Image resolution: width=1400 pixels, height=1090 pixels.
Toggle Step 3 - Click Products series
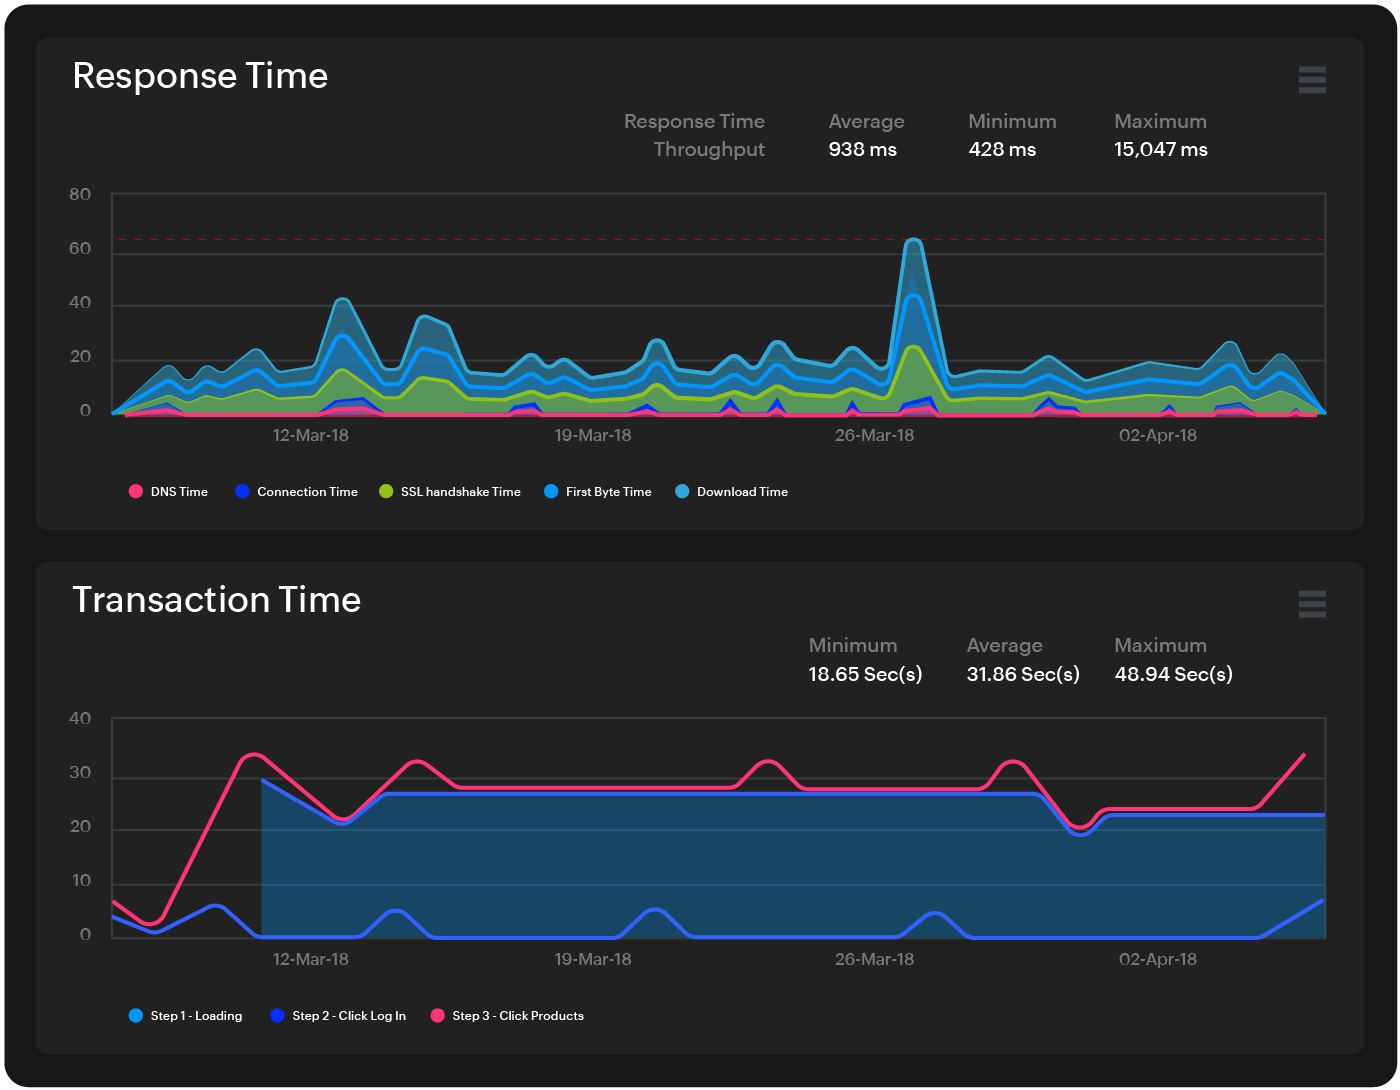tap(507, 1015)
